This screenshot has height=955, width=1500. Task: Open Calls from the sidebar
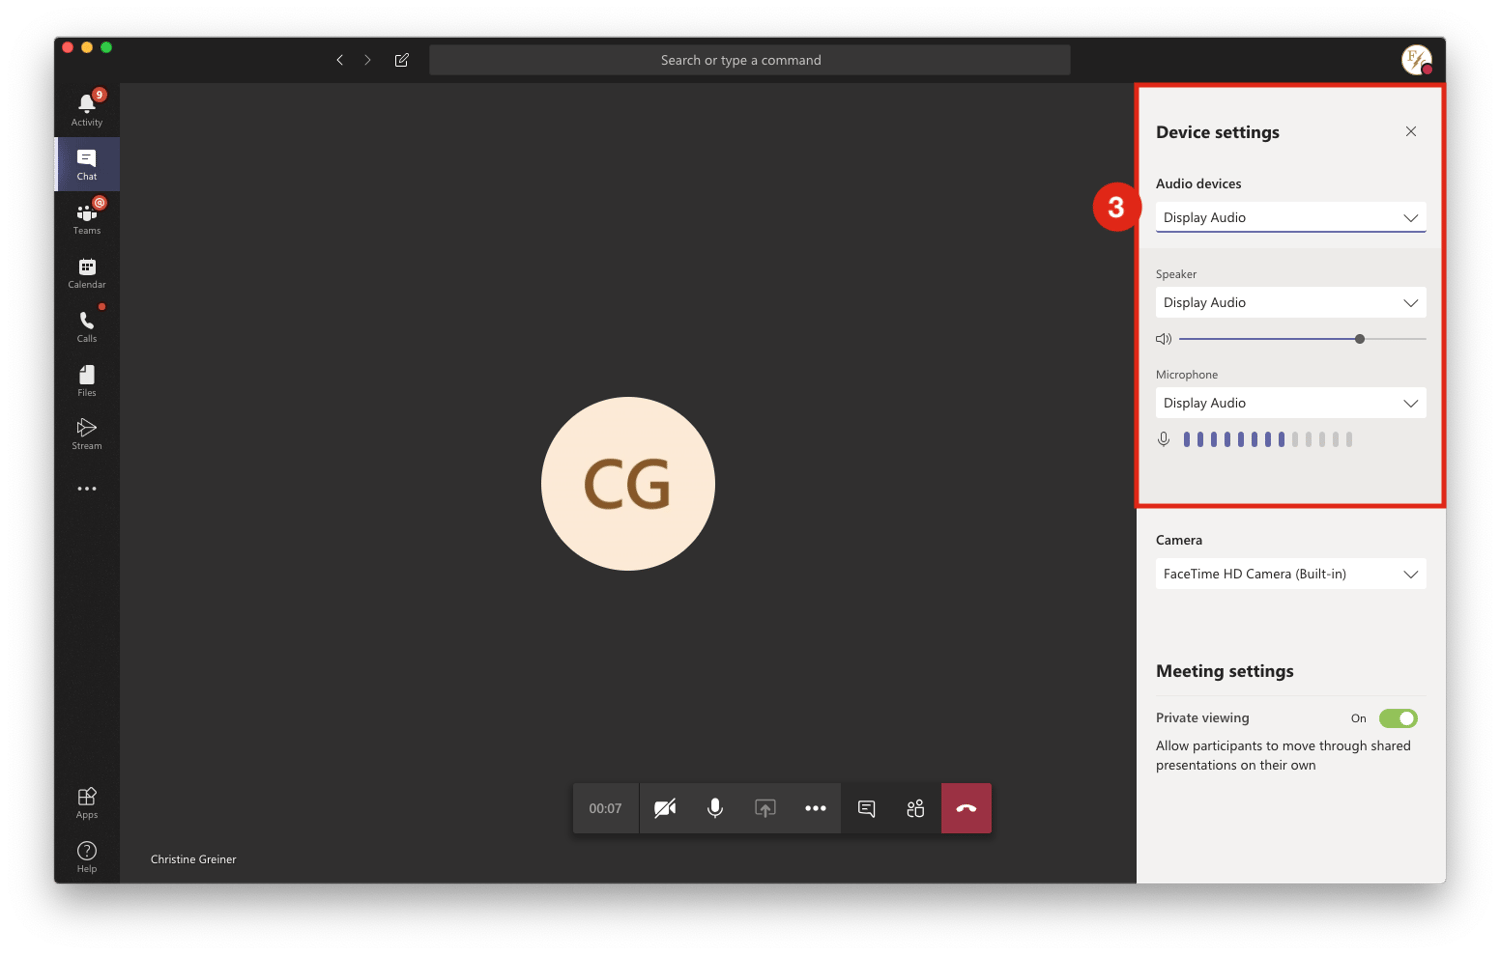click(86, 324)
